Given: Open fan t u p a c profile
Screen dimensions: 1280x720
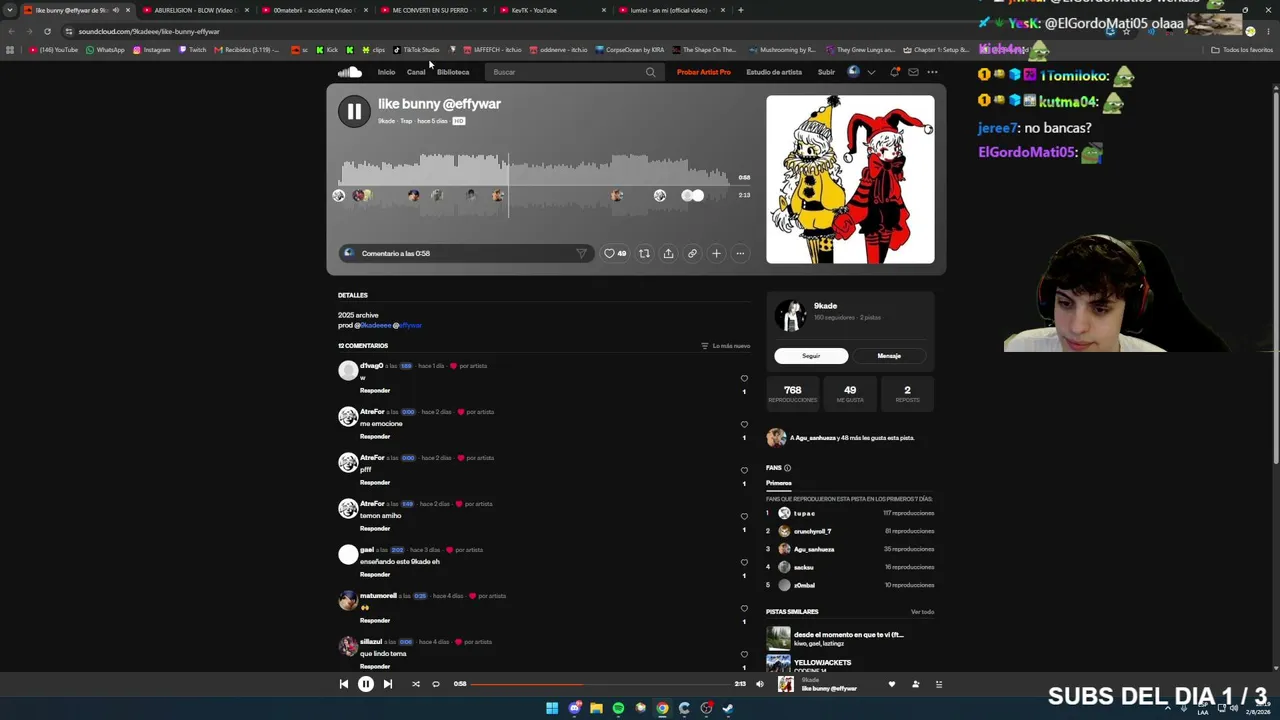Looking at the screenshot, I should pos(804,513).
